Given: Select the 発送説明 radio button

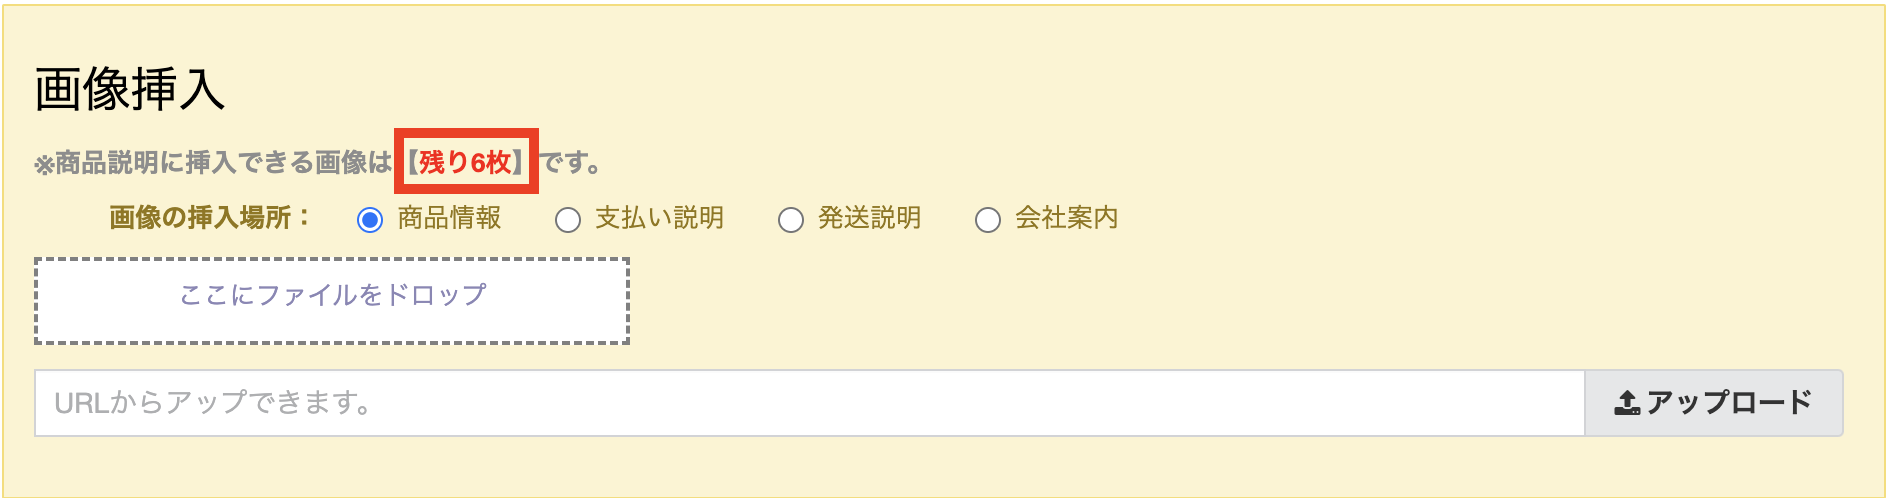Looking at the screenshot, I should tap(791, 220).
